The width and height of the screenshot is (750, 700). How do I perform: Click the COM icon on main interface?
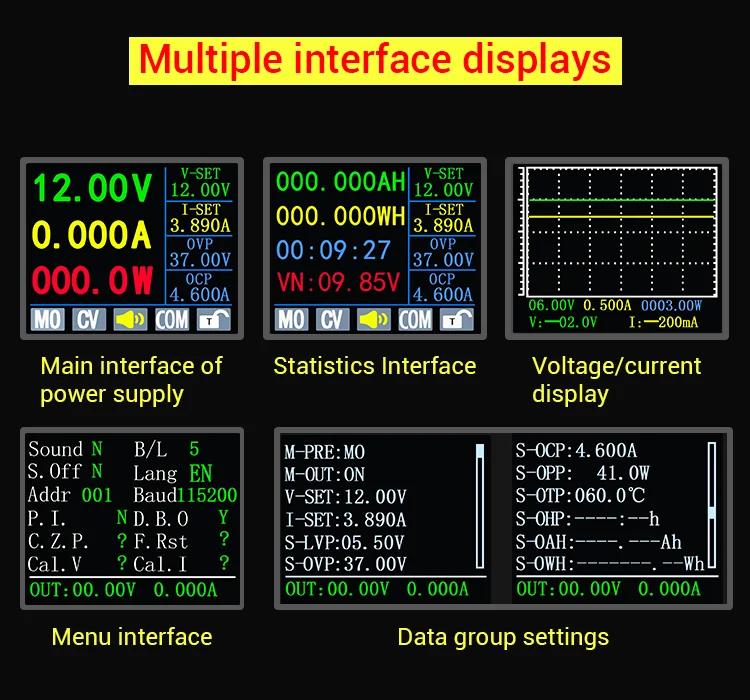(172, 320)
